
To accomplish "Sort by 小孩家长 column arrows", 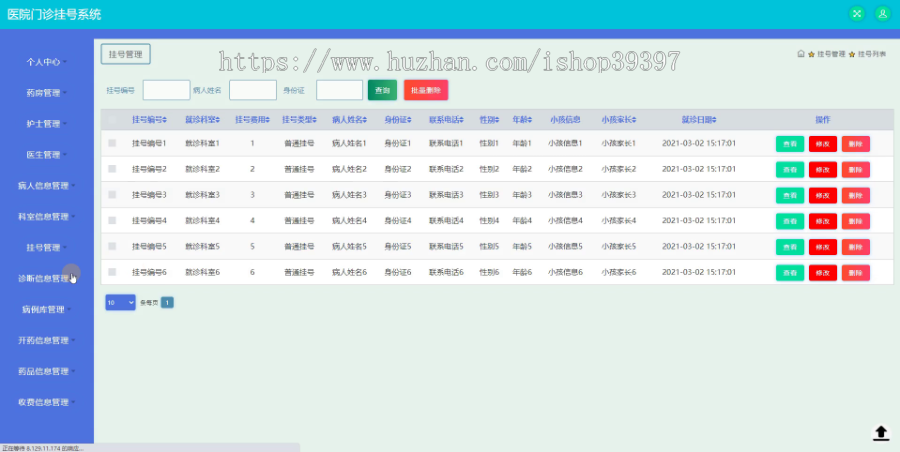I will [x=634, y=120].
